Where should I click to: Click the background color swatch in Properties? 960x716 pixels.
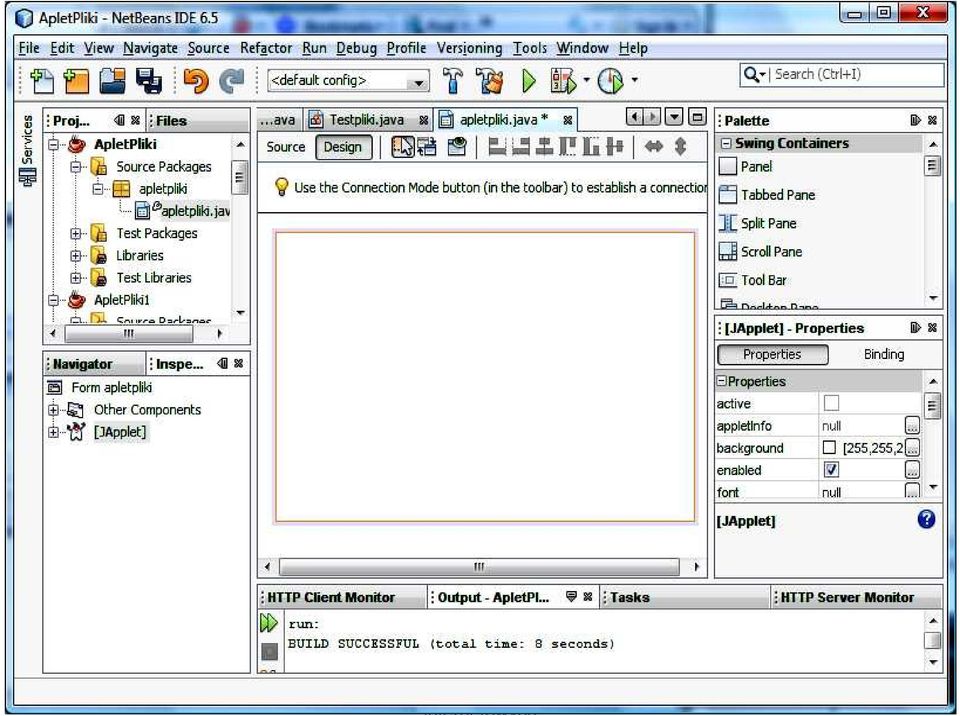point(829,448)
